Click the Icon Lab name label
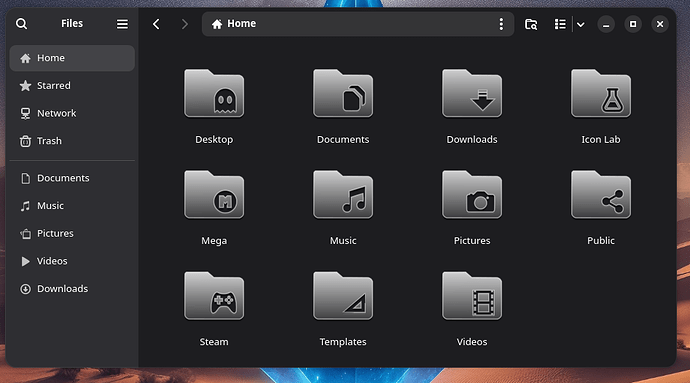Screen dimensions: 690x383 pos(601,140)
